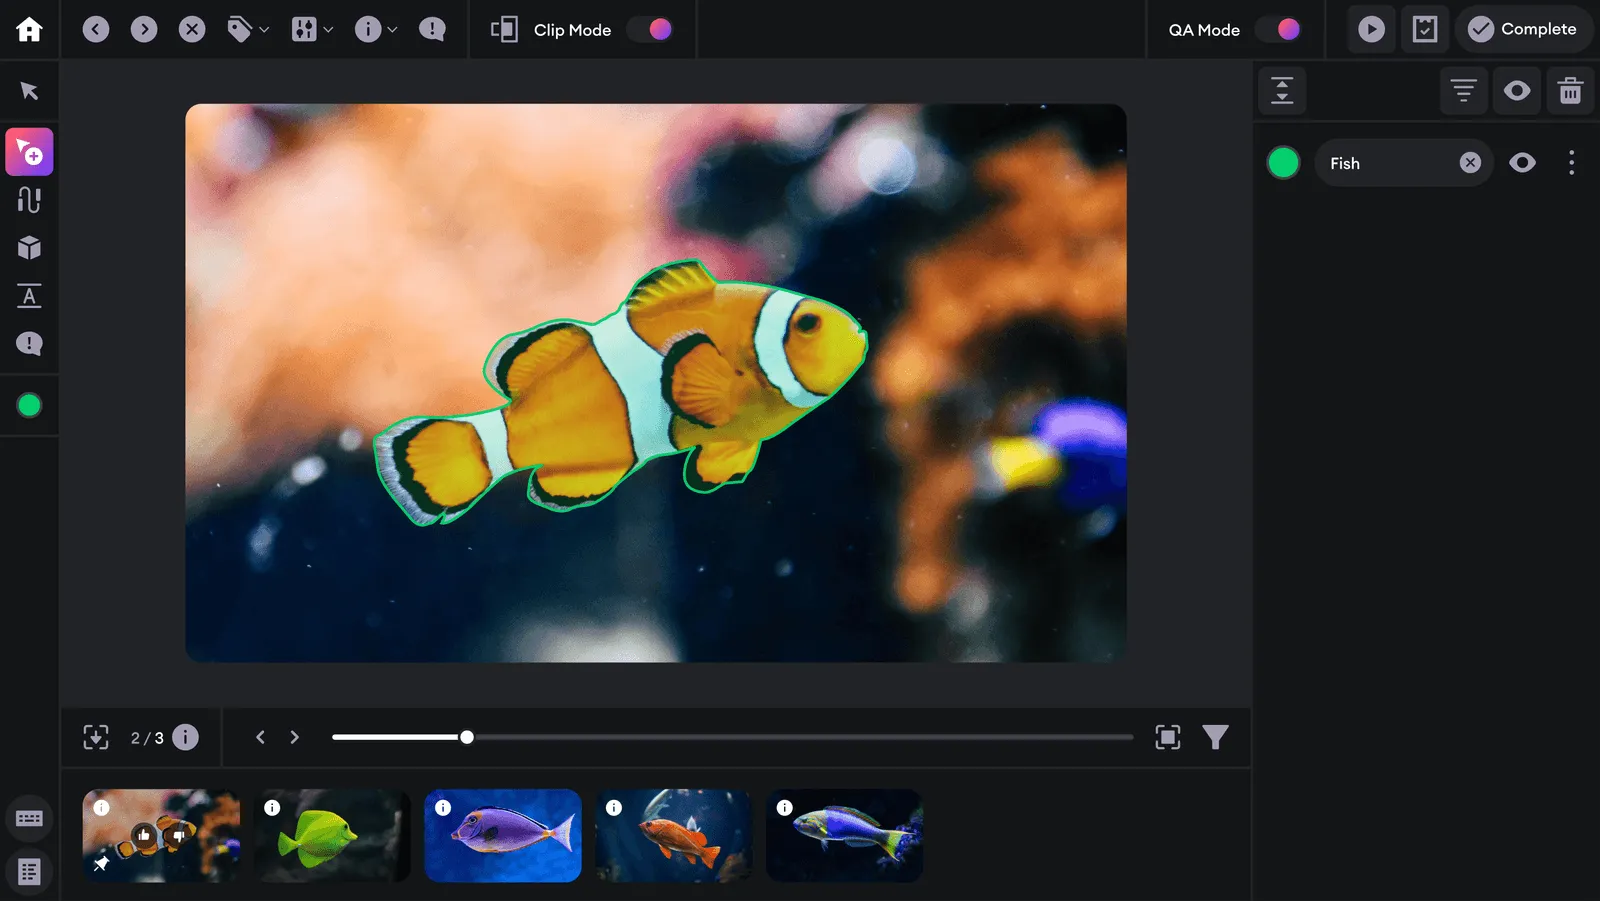Hide the Fish annotation visibility
The width and height of the screenshot is (1600, 901).
coord(1522,163)
